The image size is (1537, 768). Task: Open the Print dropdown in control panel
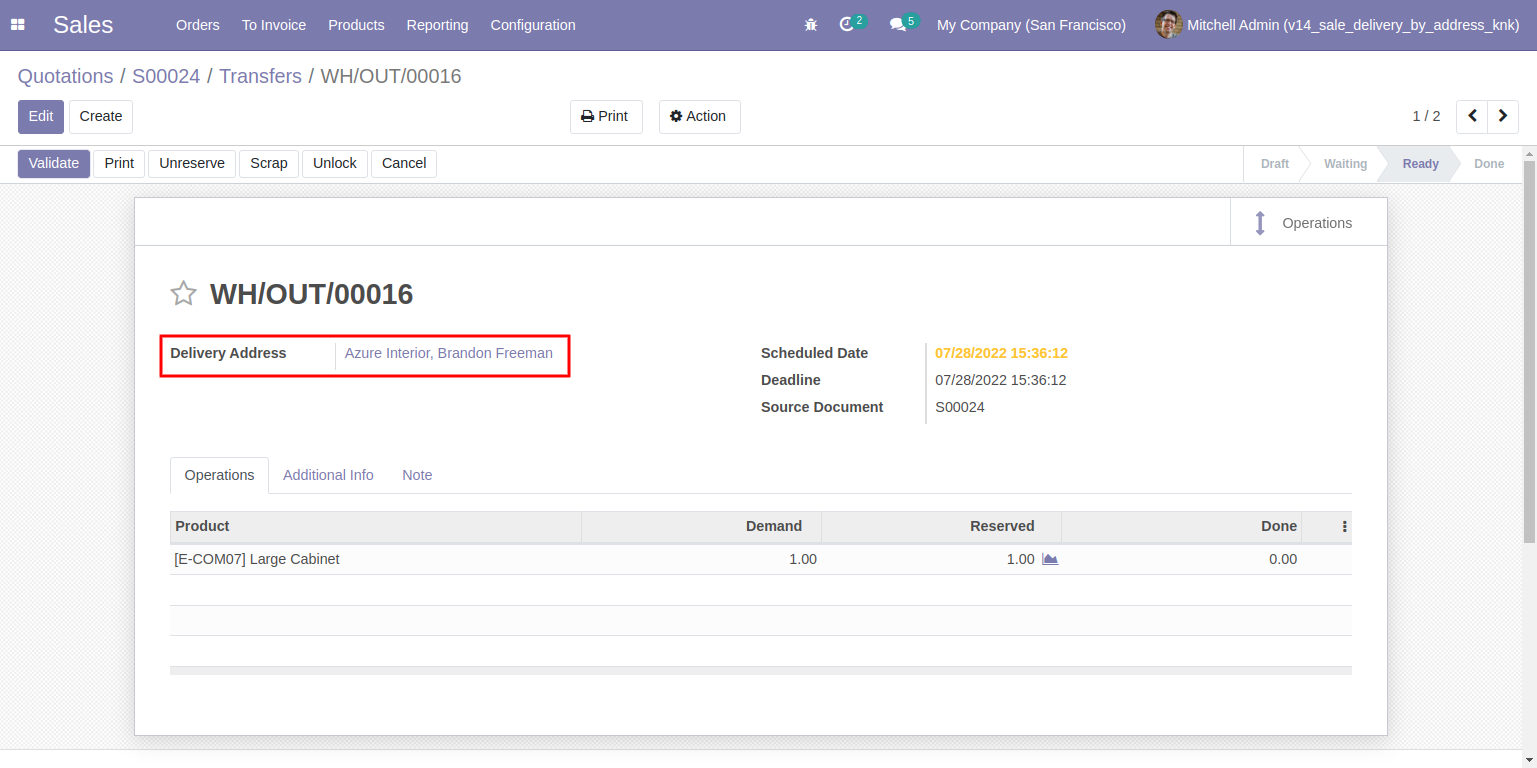coord(606,116)
